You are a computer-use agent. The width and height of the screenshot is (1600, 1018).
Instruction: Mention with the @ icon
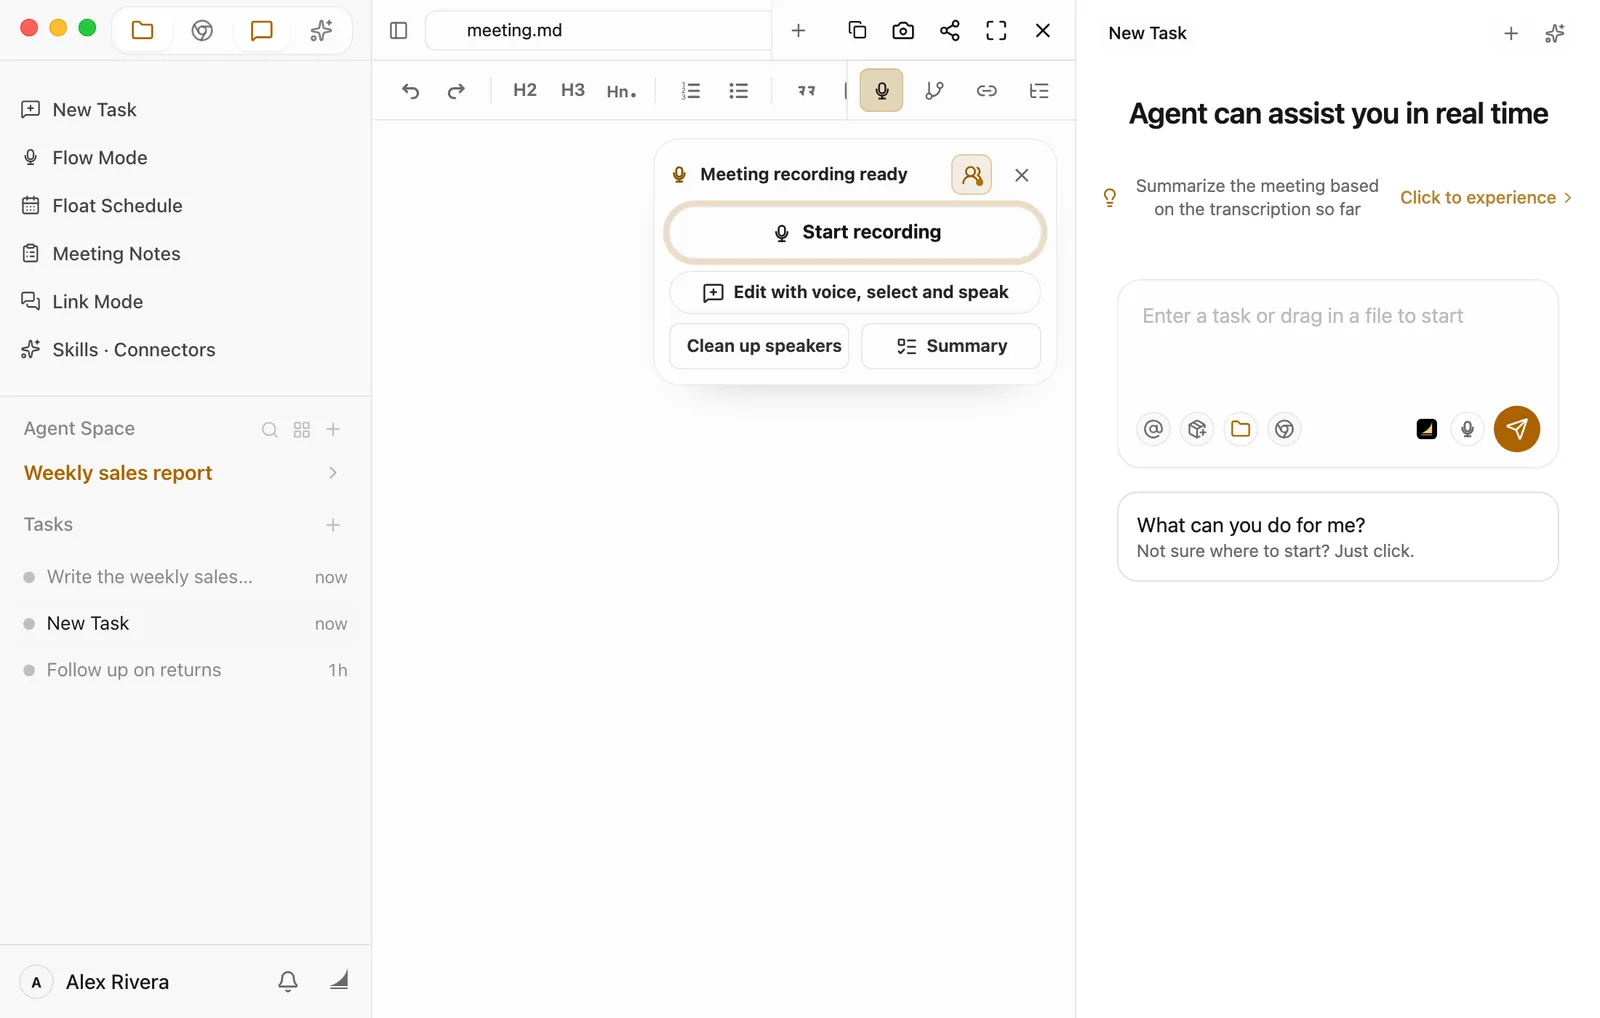pyautogui.click(x=1153, y=429)
